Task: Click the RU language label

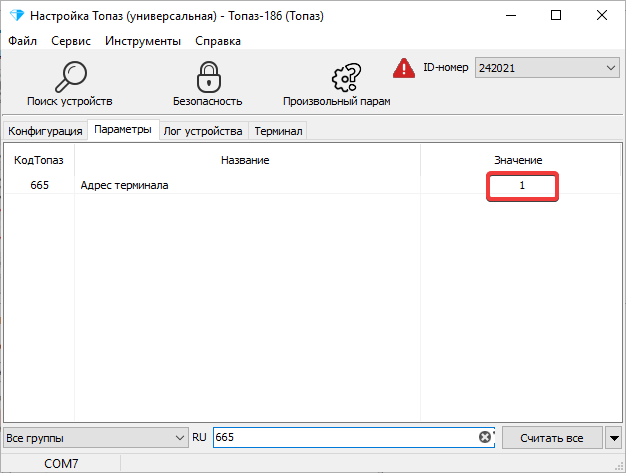Action: tap(199, 437)
